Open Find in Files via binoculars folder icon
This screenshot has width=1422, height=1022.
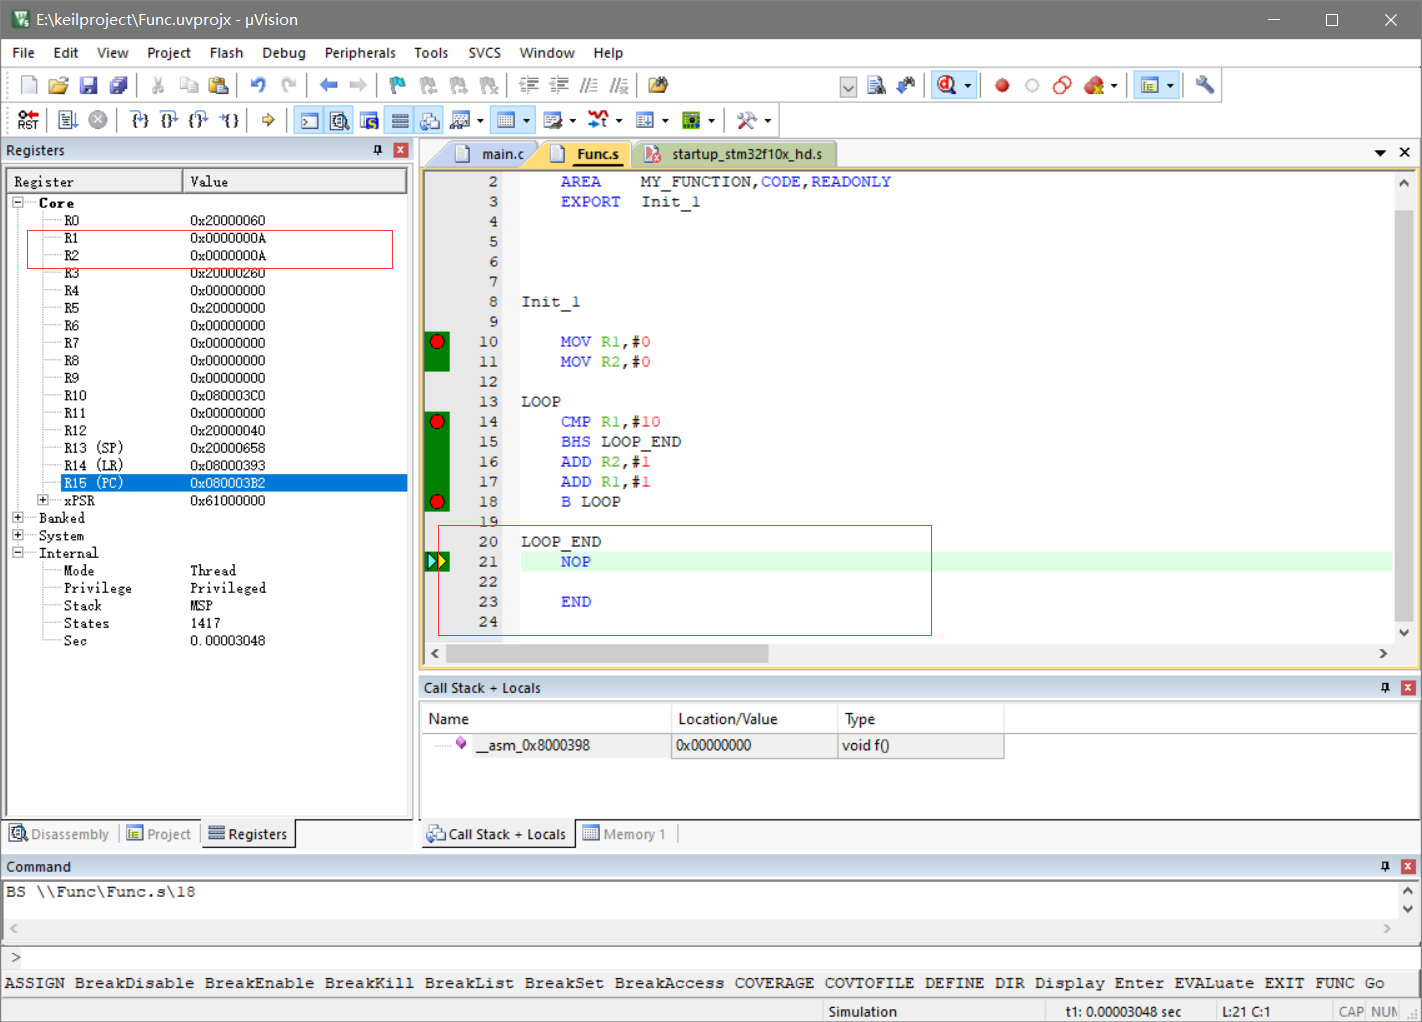(x=658, y=86)
